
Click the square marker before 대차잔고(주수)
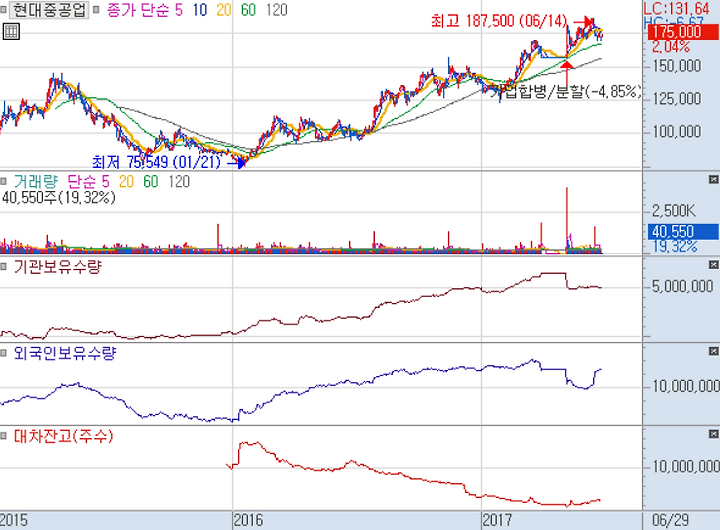click(x=4, y=436)
